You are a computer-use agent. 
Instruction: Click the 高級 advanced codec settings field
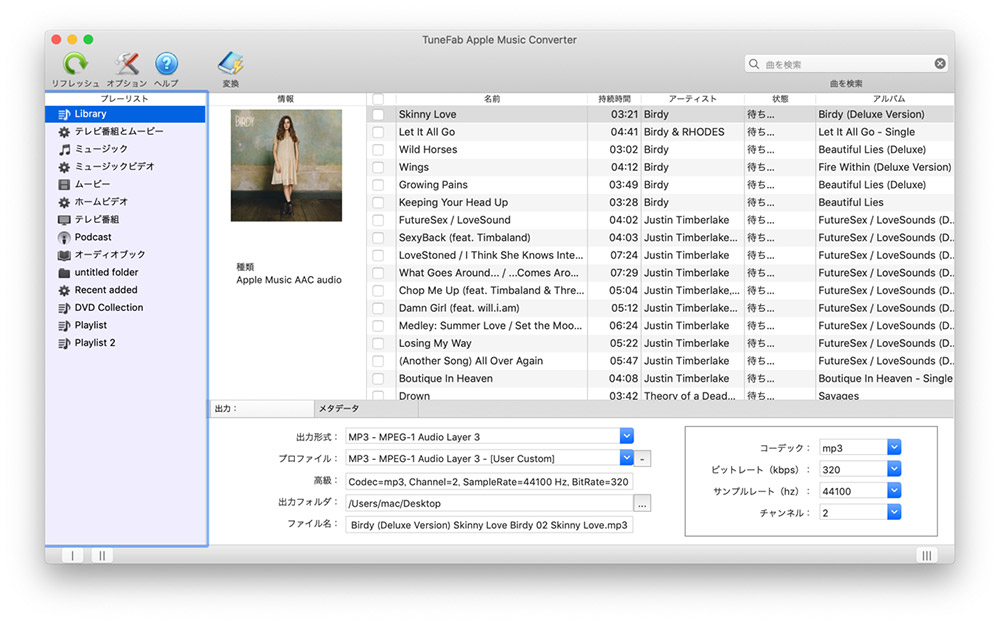pos(489,482)
